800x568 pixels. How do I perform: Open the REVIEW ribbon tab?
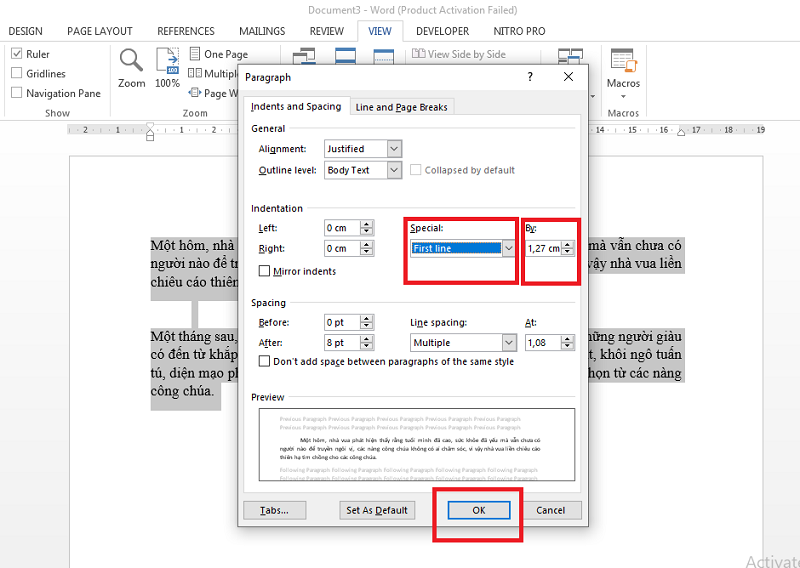327,31
